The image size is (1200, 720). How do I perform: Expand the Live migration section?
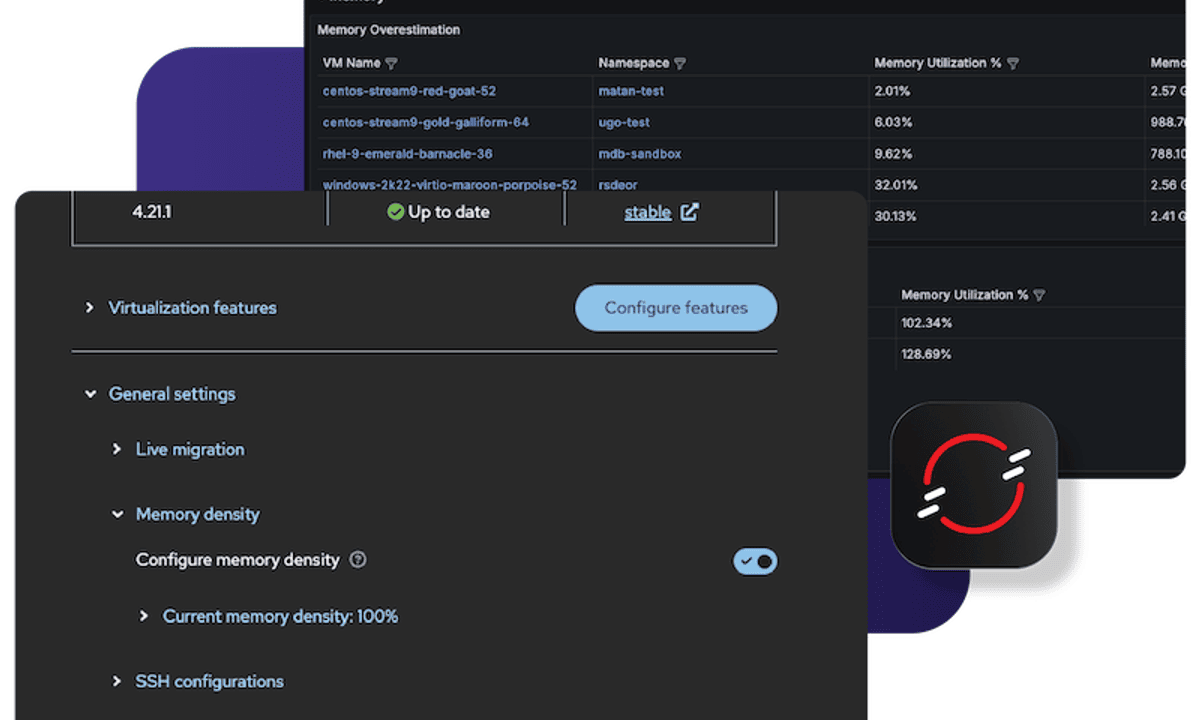pyautogui.click(x=117, y=450)
